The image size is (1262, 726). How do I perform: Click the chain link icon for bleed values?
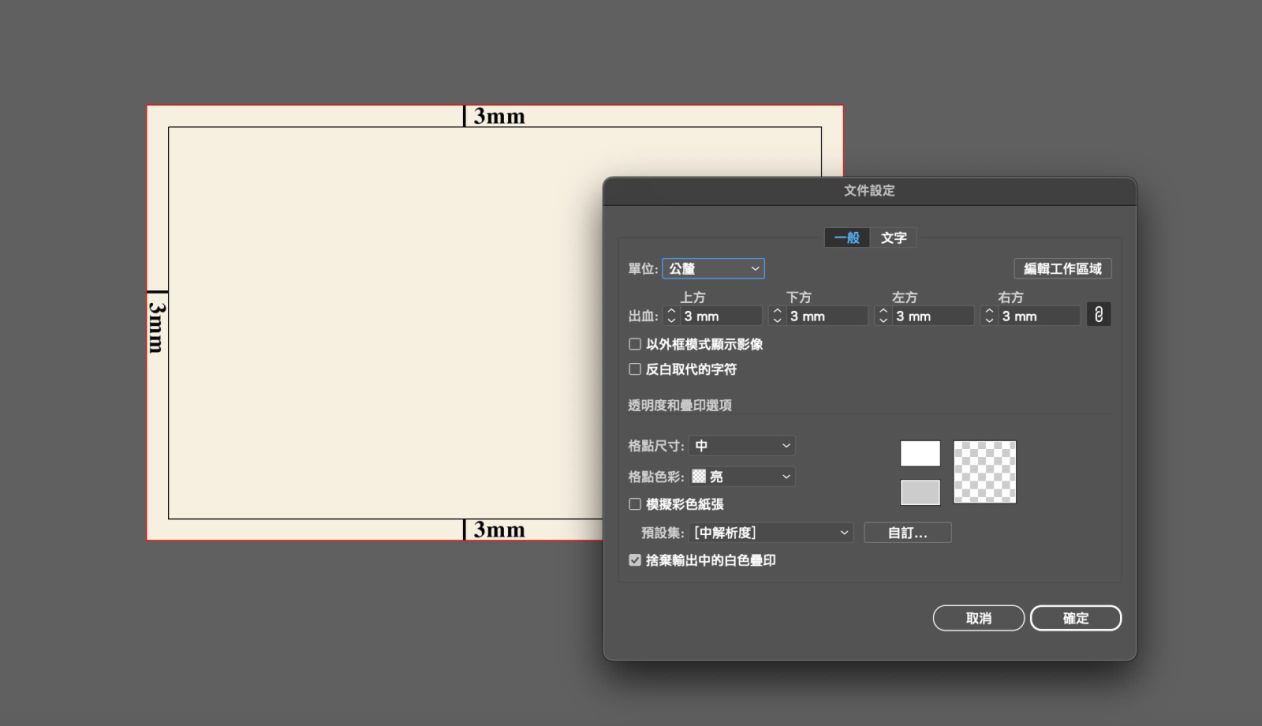click(1098, 315)
